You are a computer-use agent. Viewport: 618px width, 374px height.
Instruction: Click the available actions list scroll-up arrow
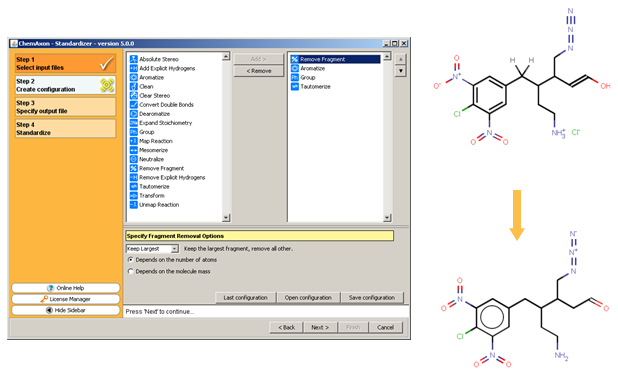tap(226, 56)
